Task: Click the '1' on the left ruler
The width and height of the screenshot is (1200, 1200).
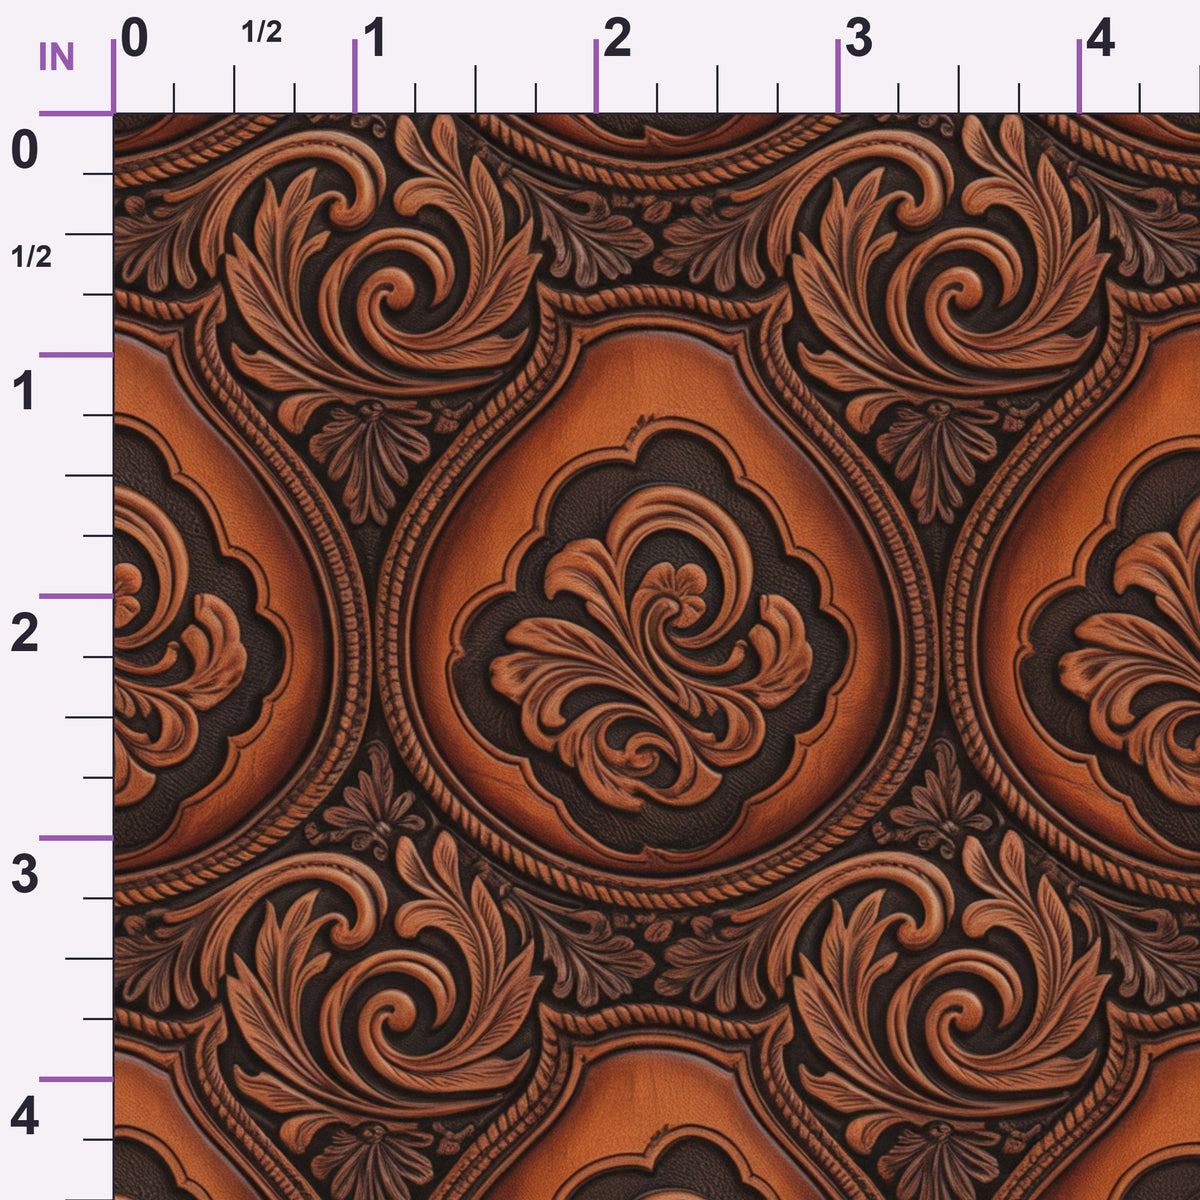Action: pos(24,392)
